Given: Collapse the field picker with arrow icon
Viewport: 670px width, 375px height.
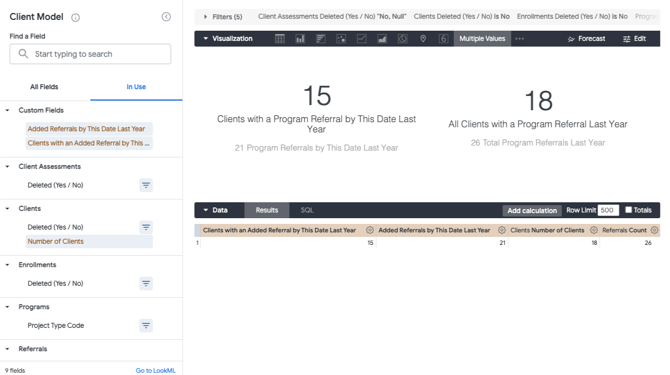Looking at the screenshot, I should click(166, 17).
